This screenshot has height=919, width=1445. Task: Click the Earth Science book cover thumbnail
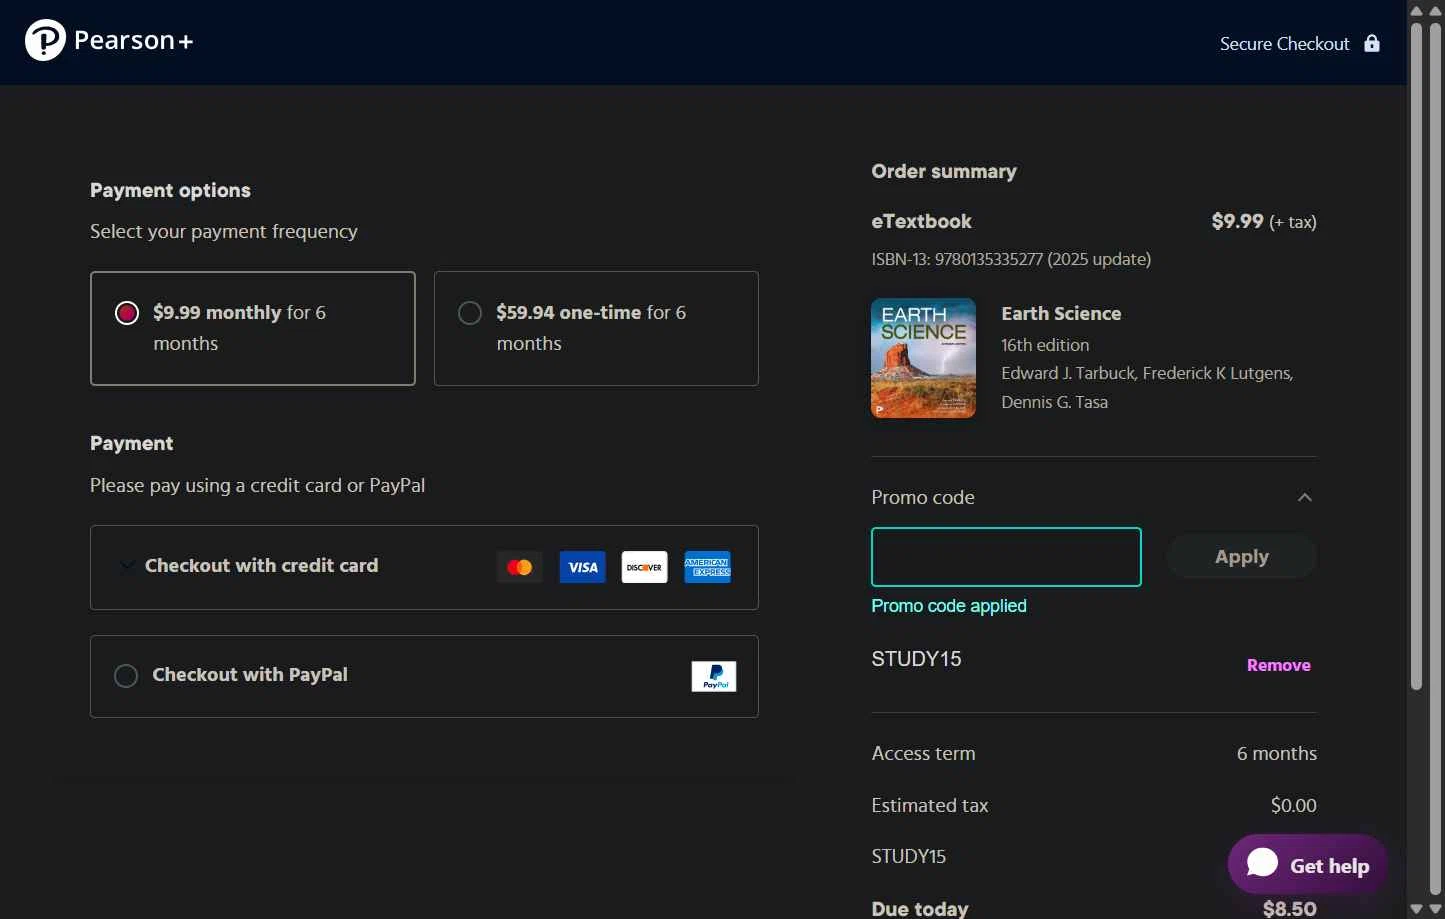click(x=923, y=358)
